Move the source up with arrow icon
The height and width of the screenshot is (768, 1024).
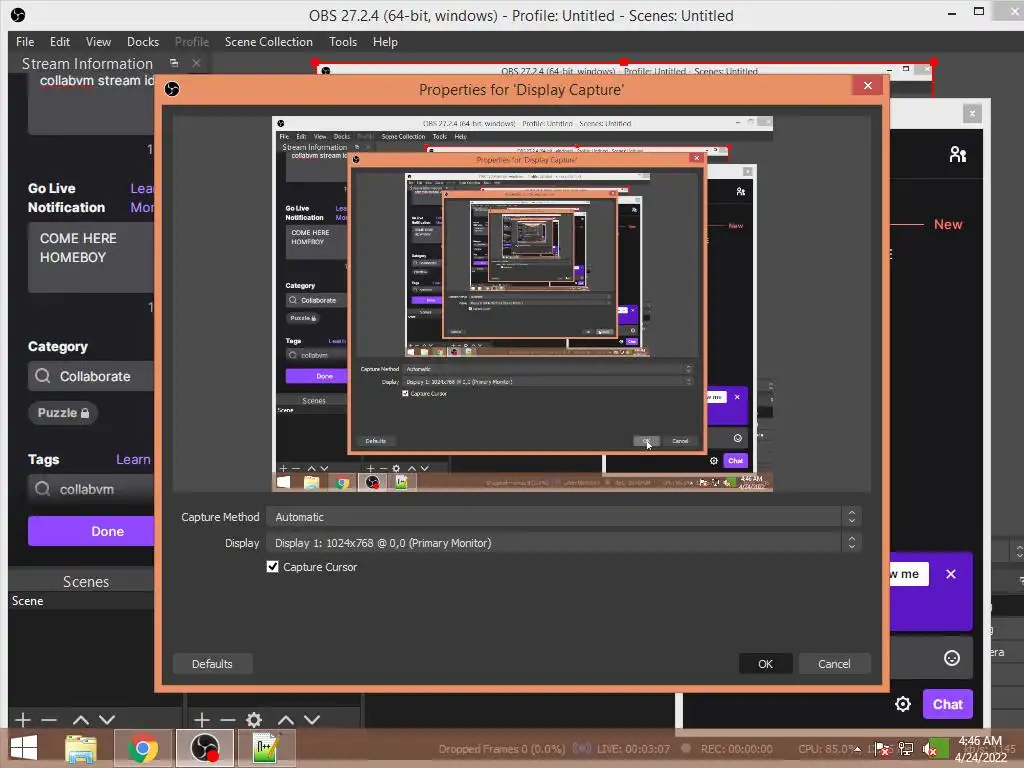pyautogui.click(x=286, y=720)
